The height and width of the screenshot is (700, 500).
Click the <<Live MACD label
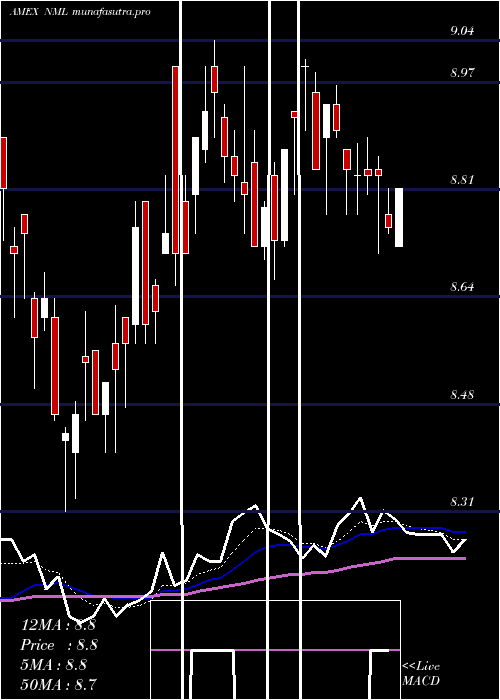point(421,673)
